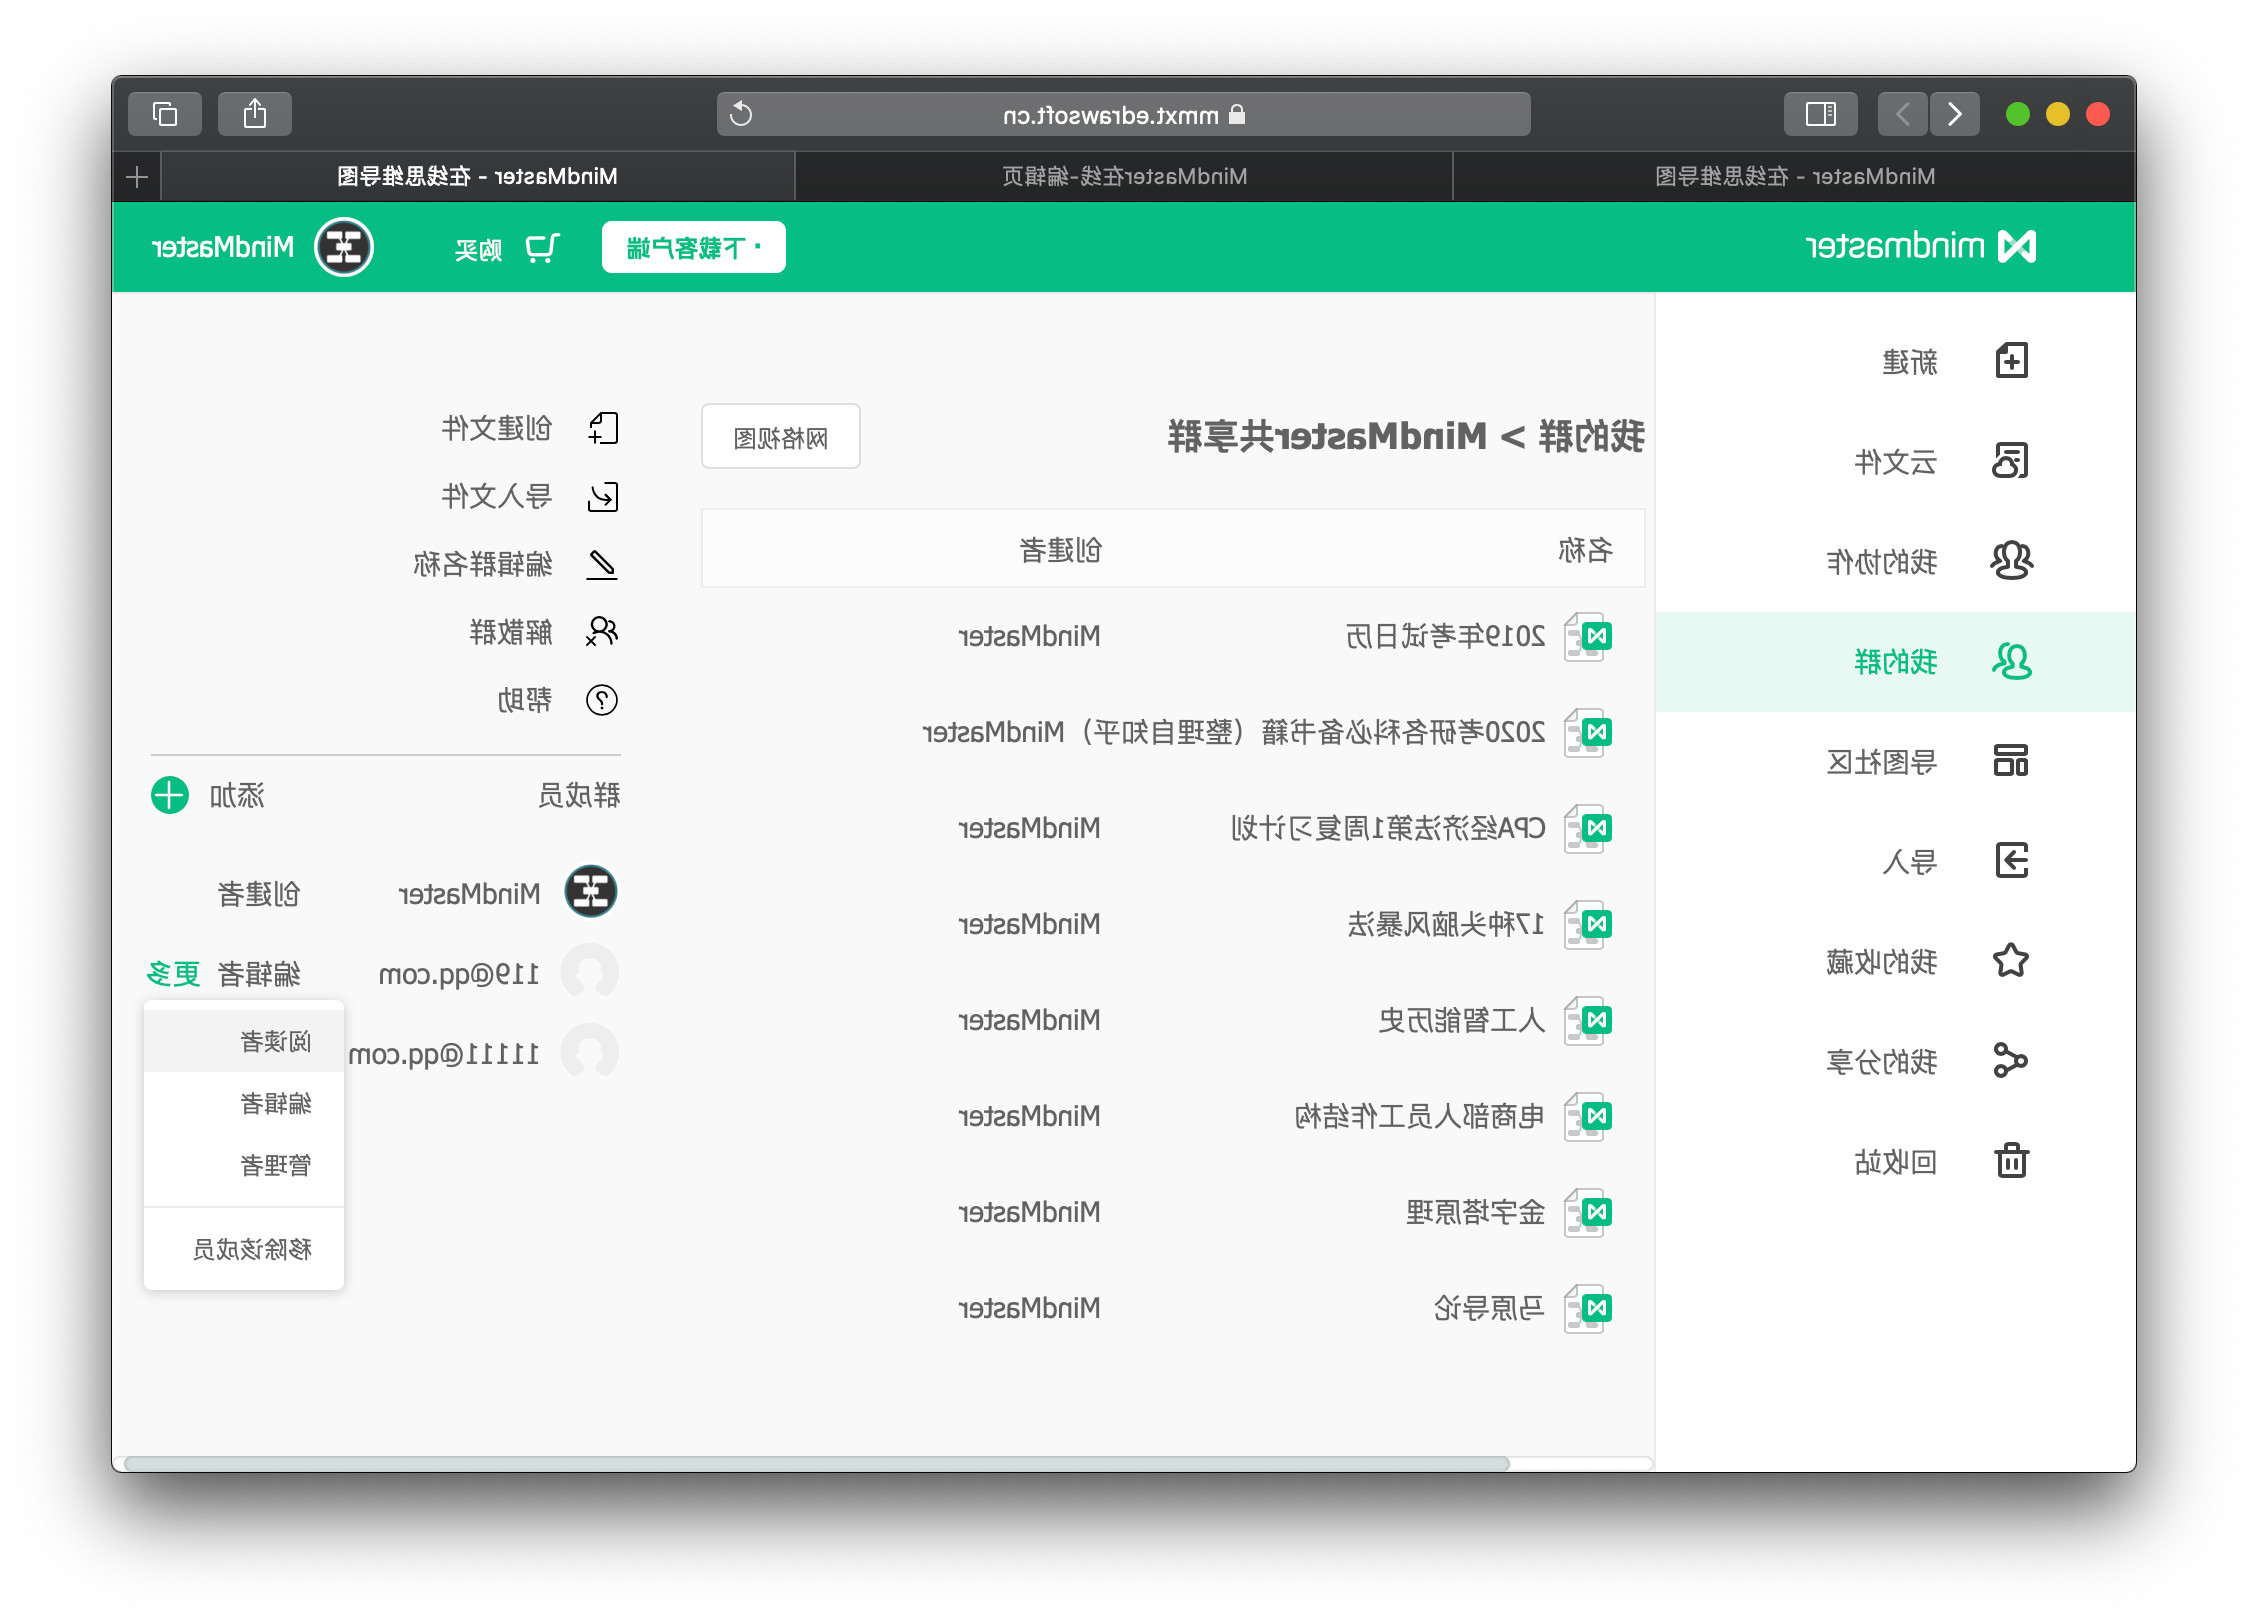Click the 帮助 question mark icon

pos(602,700)
